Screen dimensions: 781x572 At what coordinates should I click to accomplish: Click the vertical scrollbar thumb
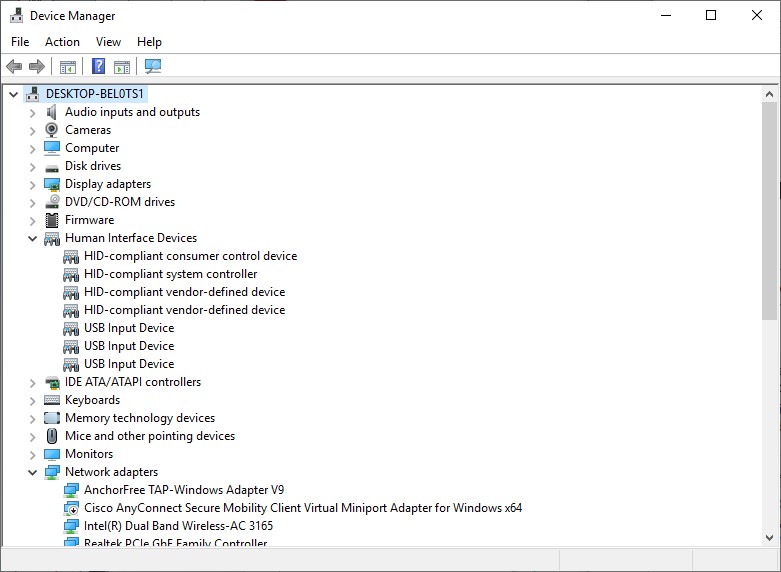pos(769,211)
